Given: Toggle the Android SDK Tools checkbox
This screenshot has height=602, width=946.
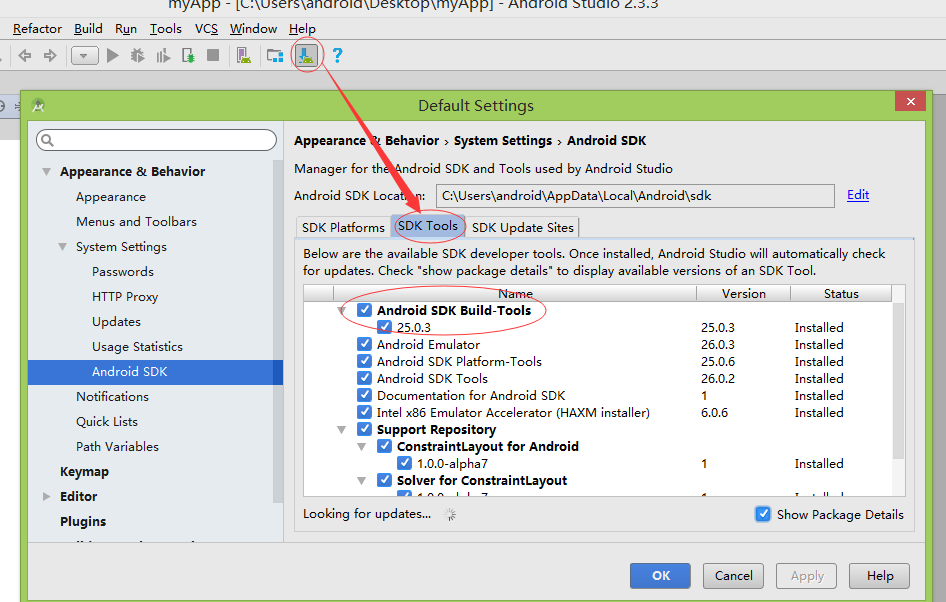Looking at the screenshot, I should 364,378.
